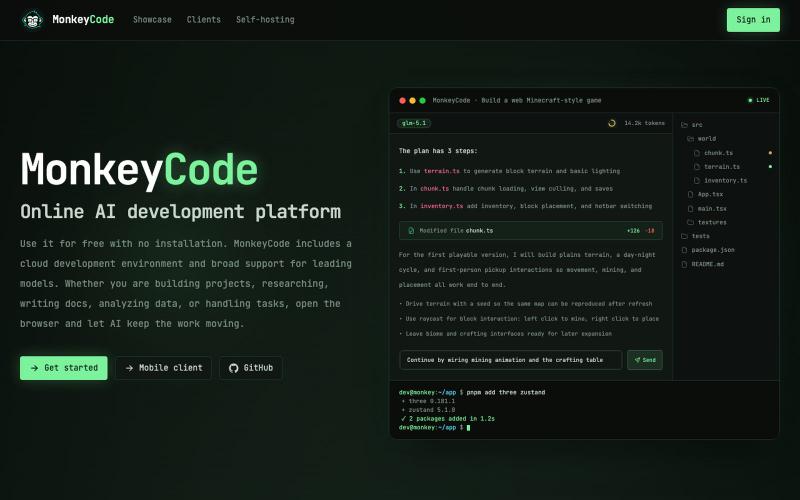
Task: Expand the src folder in file tree
Action: click(692, 124)
